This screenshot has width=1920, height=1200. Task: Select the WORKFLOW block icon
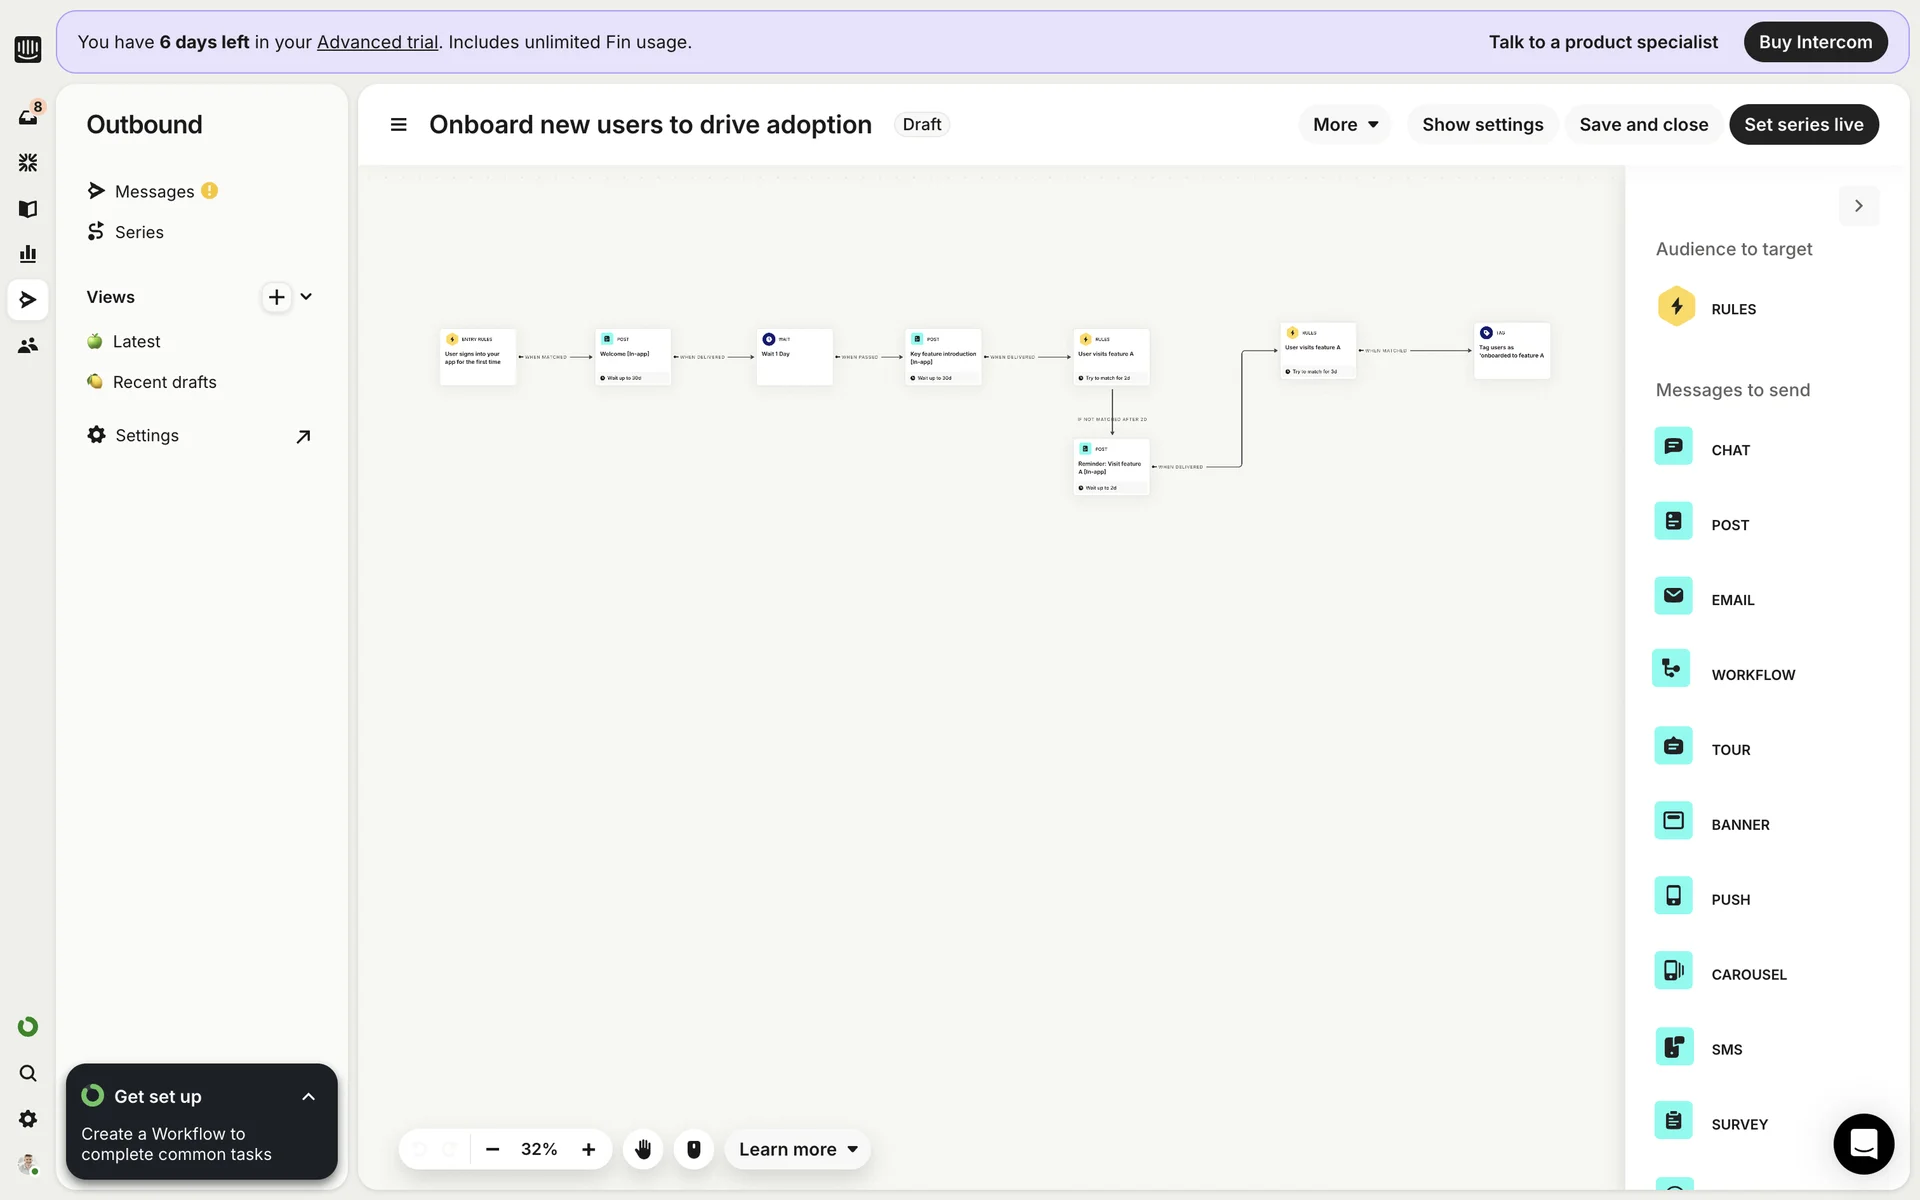point(1671,669)
